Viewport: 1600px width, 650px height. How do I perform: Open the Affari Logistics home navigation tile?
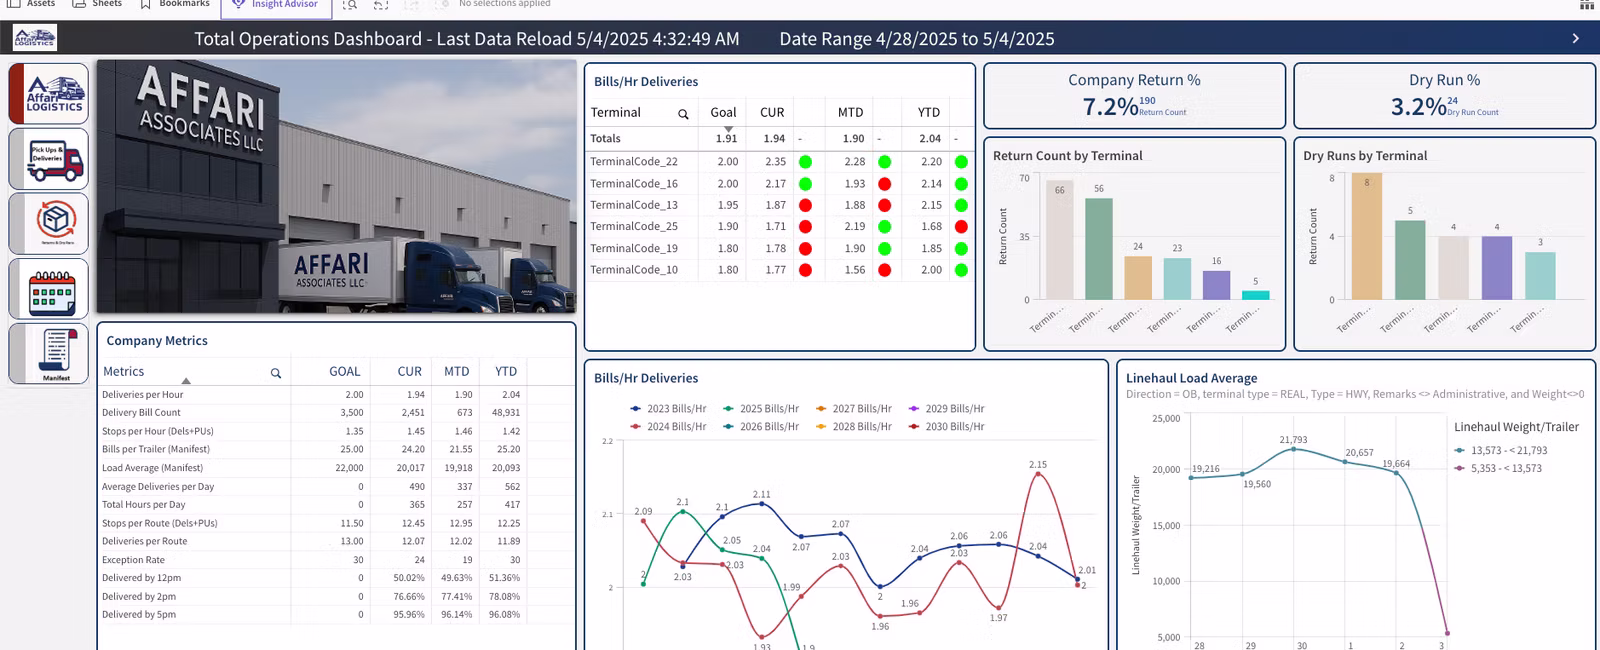coord(49,94)
